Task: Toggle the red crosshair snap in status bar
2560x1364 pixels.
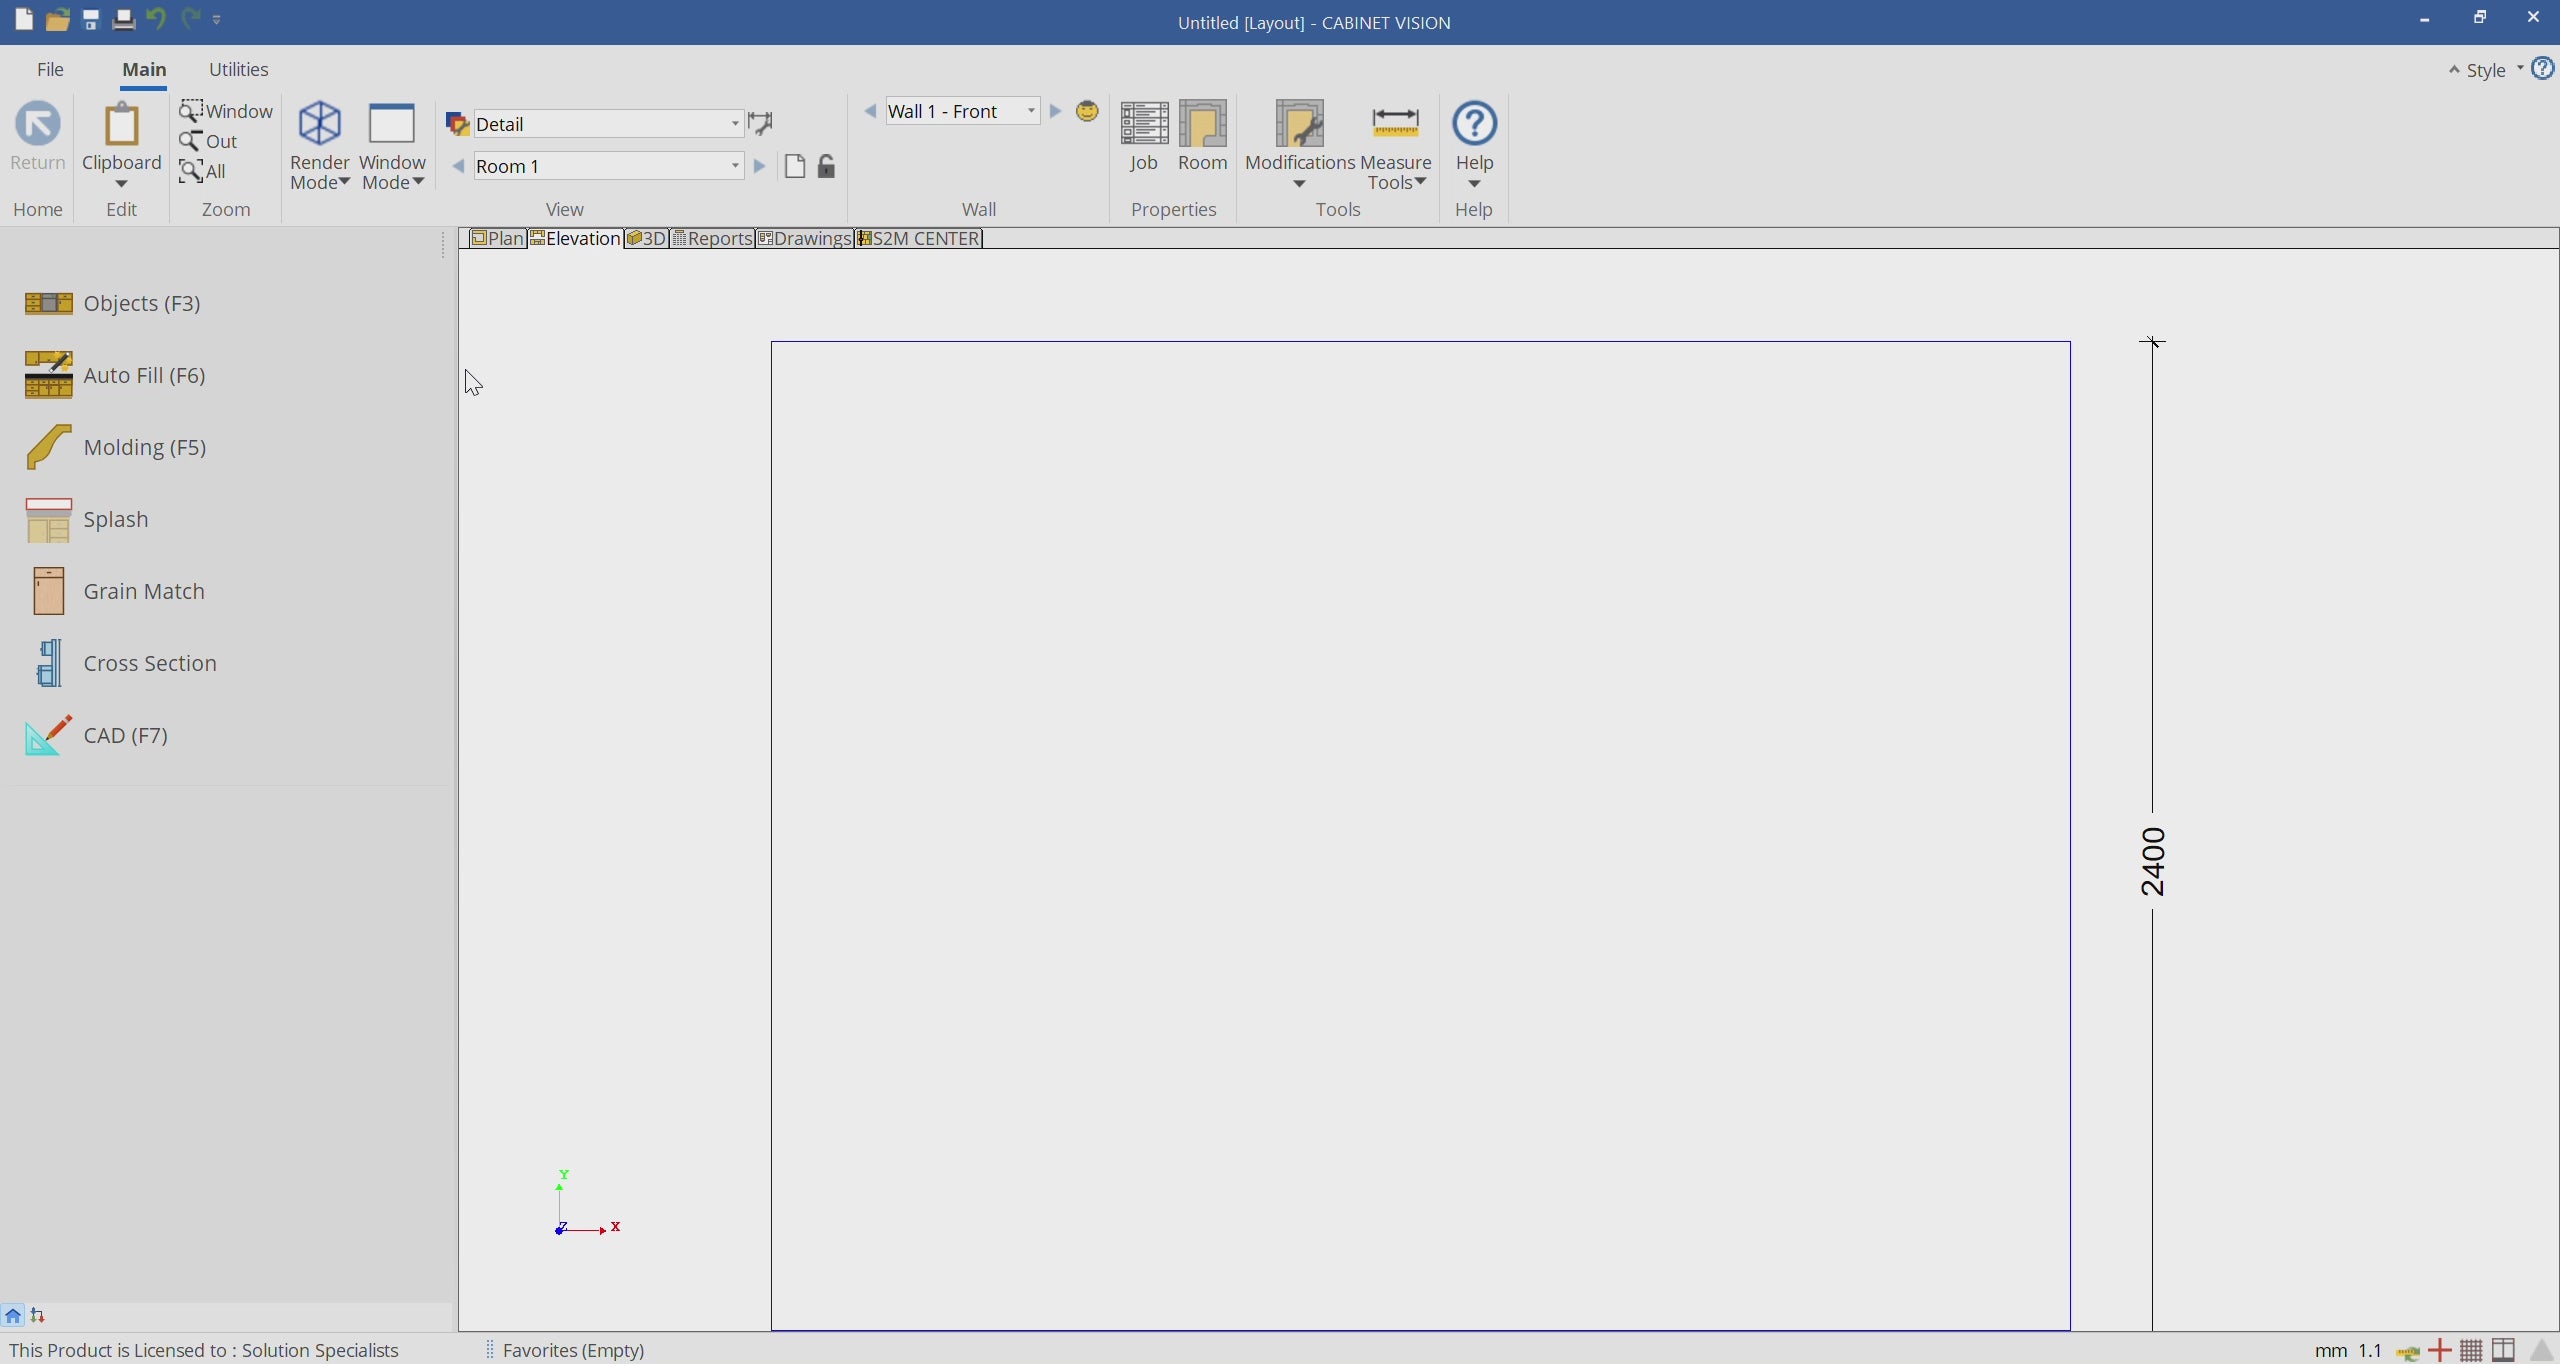Action: coord(2439,1350)
